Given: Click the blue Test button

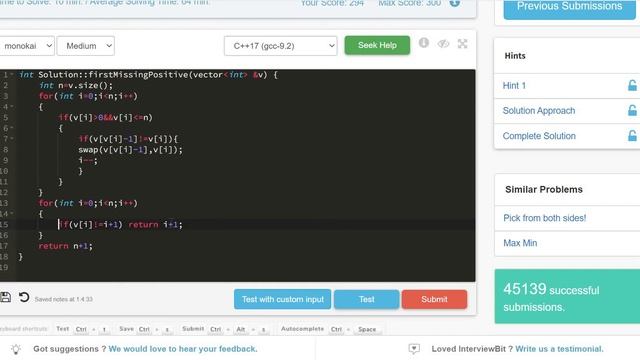Looking at the screenshot, I should click(367, 299).
